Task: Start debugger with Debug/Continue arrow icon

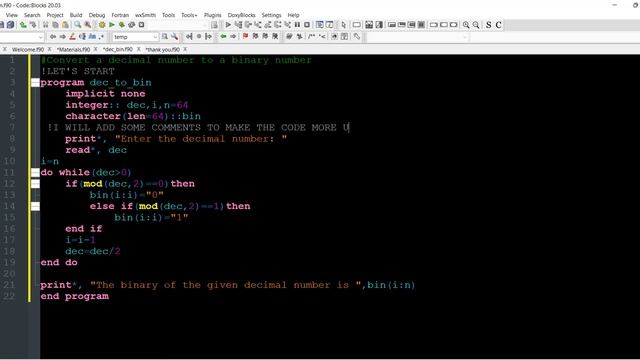Action: click(228, 25)
